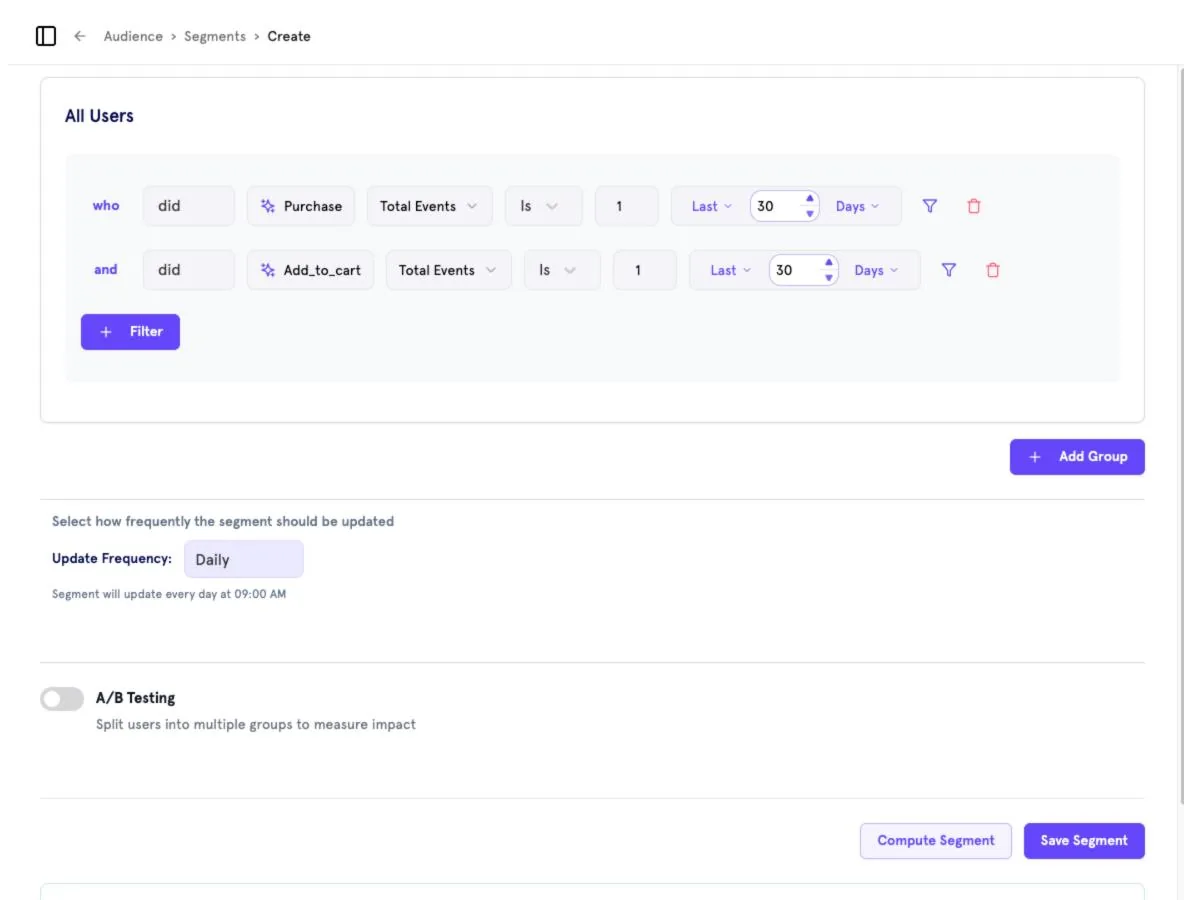This screenshot has width=1184, height=900.
Task: Open Days unit dropdown in Purchase row
Action: [857, 206]
